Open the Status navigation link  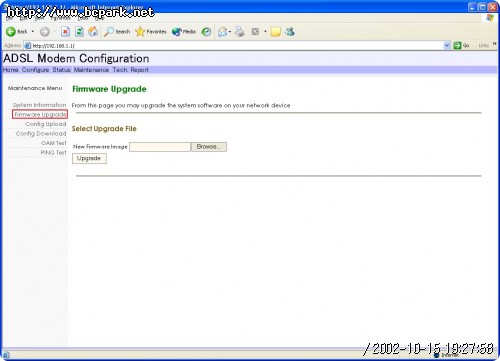61,70
